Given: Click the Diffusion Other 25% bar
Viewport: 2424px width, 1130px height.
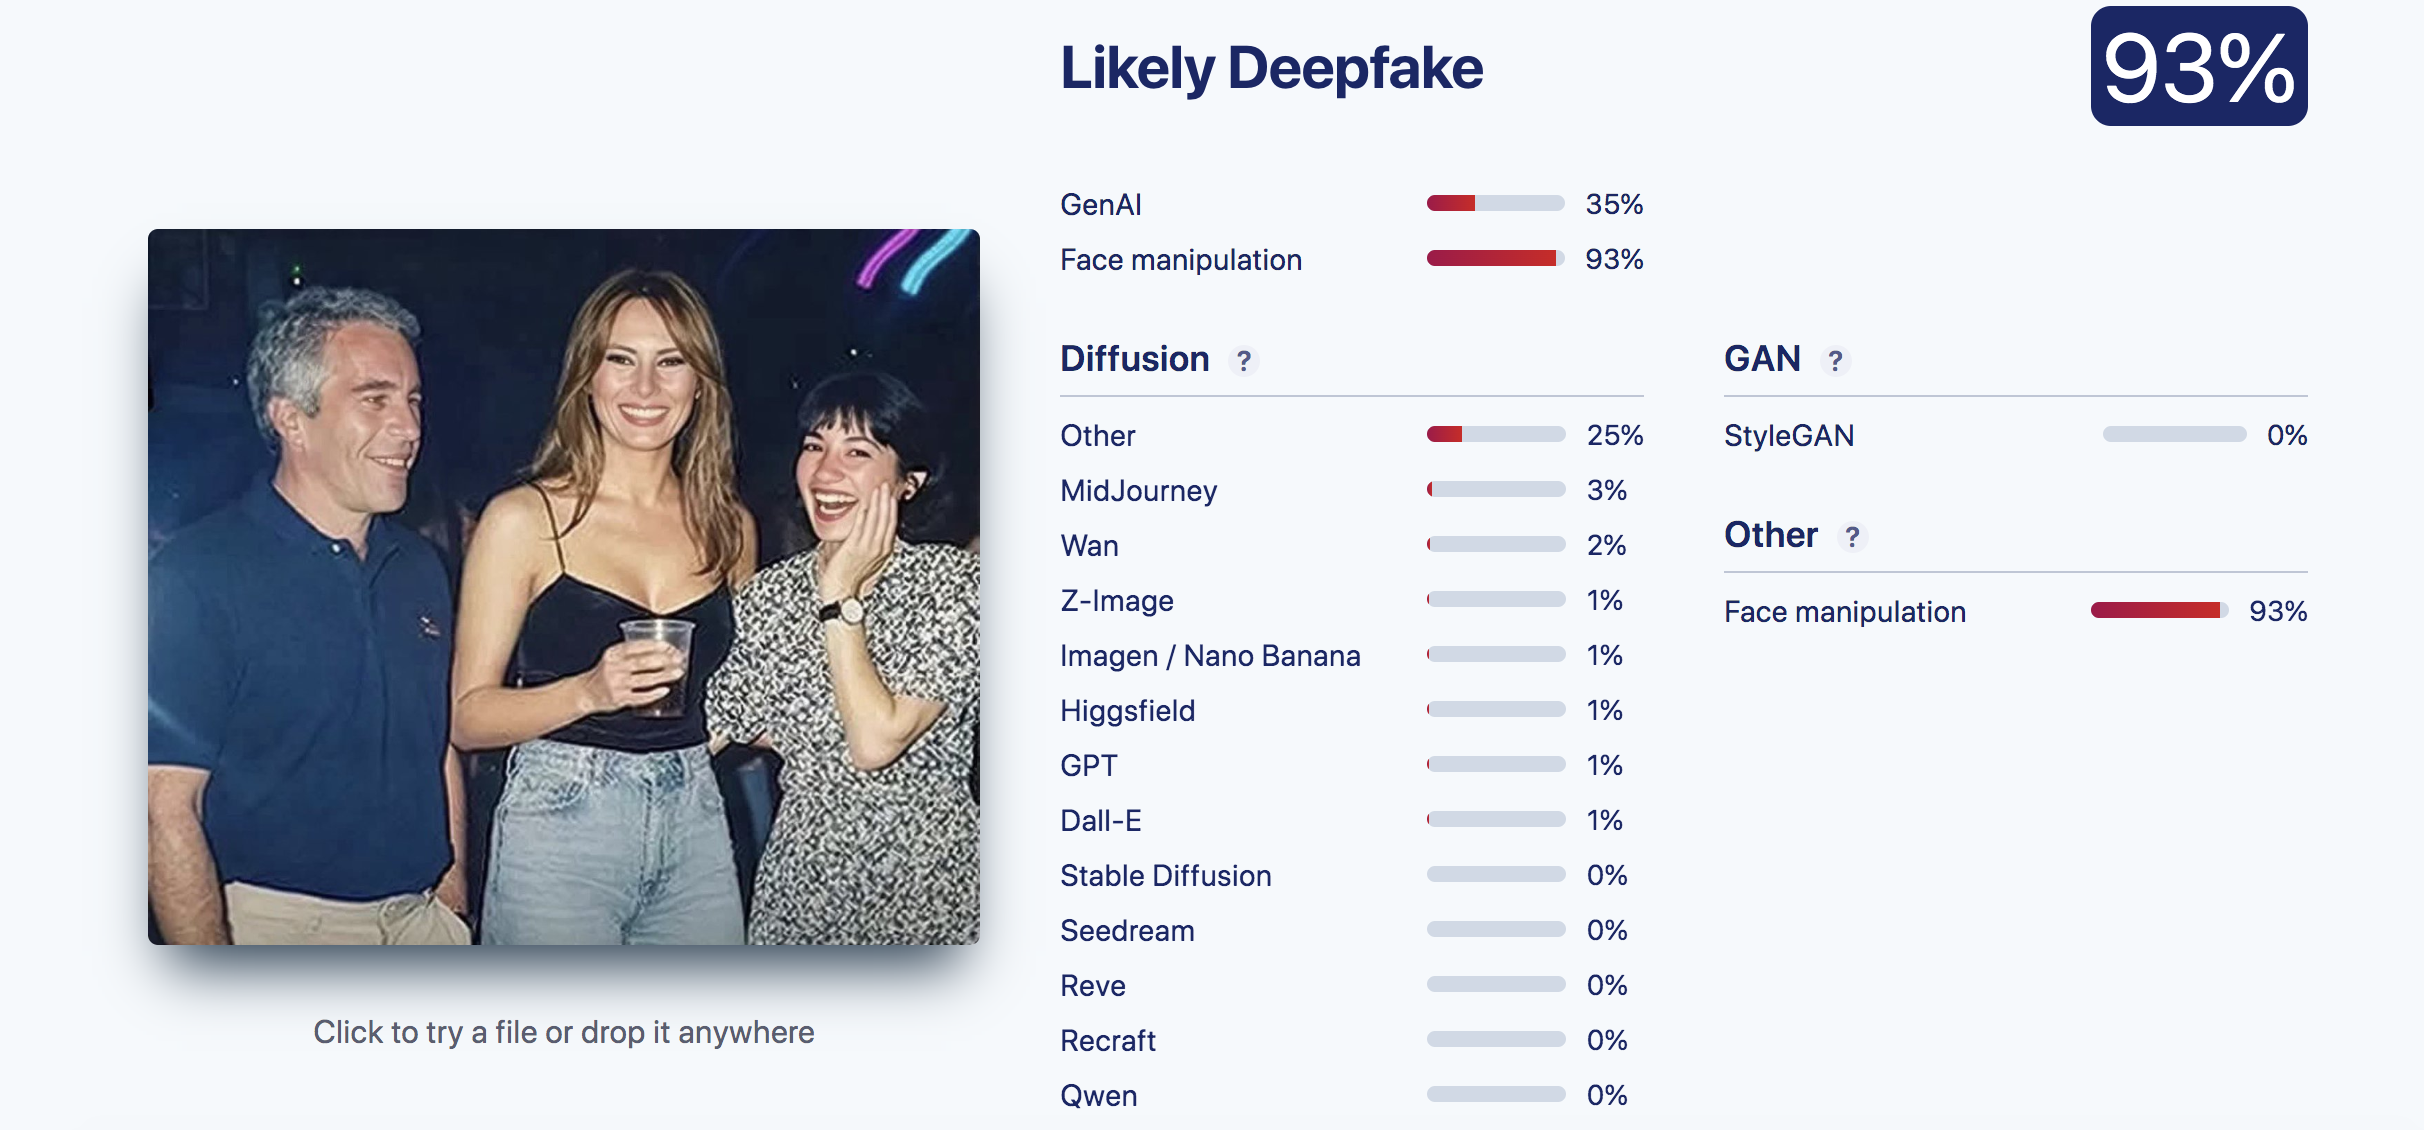Looking at the screenshot, I should click(1495, 435).
